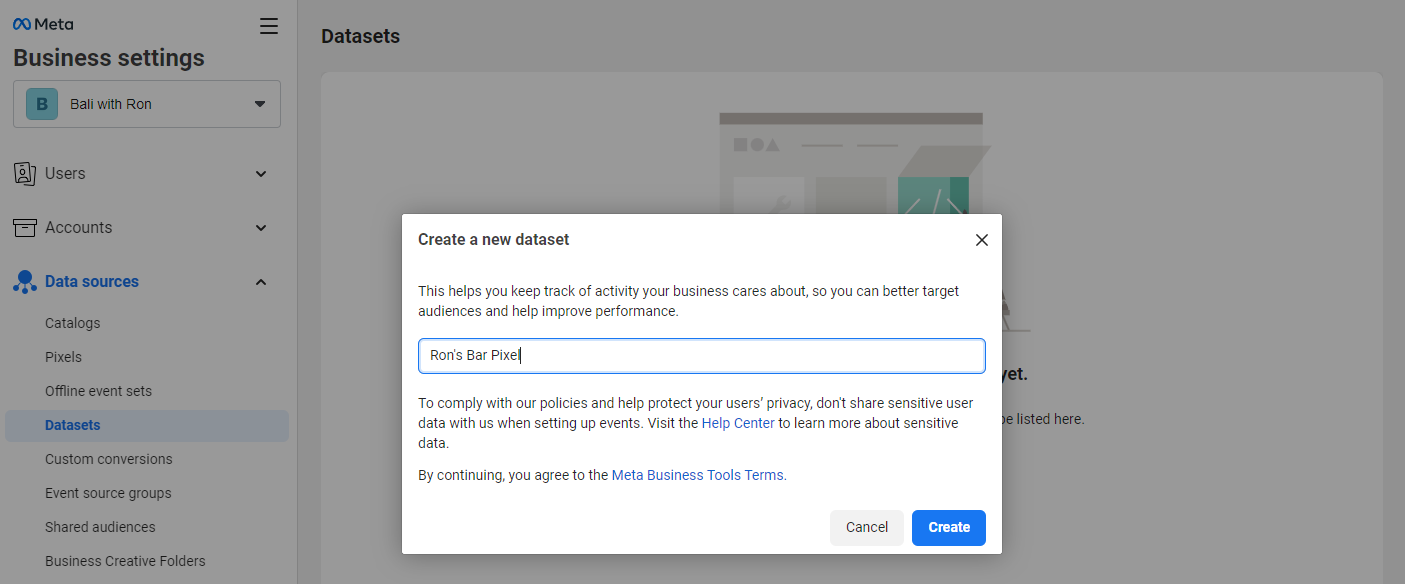The image size is (1405, 584).
Task: Open Event source groups
Action: coord(108,493)
